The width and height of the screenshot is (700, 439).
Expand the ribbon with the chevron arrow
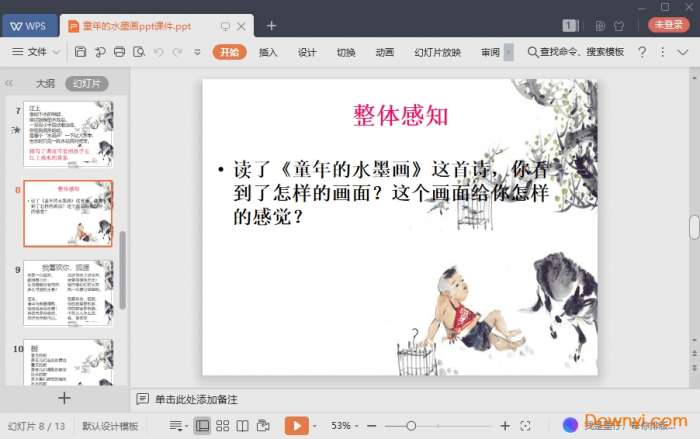(683, 52)
